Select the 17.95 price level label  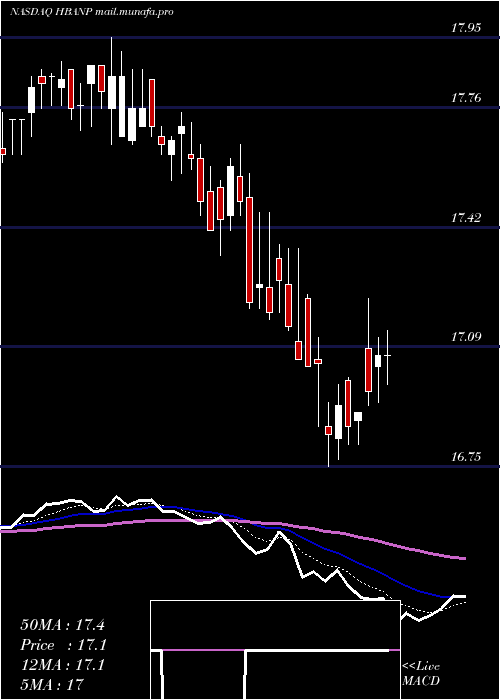point(466,29)
